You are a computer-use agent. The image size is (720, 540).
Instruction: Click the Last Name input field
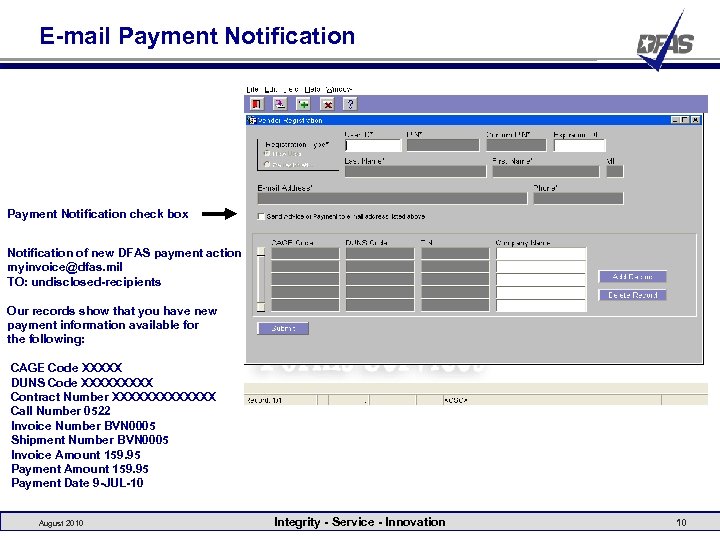[x=415, y=172]
